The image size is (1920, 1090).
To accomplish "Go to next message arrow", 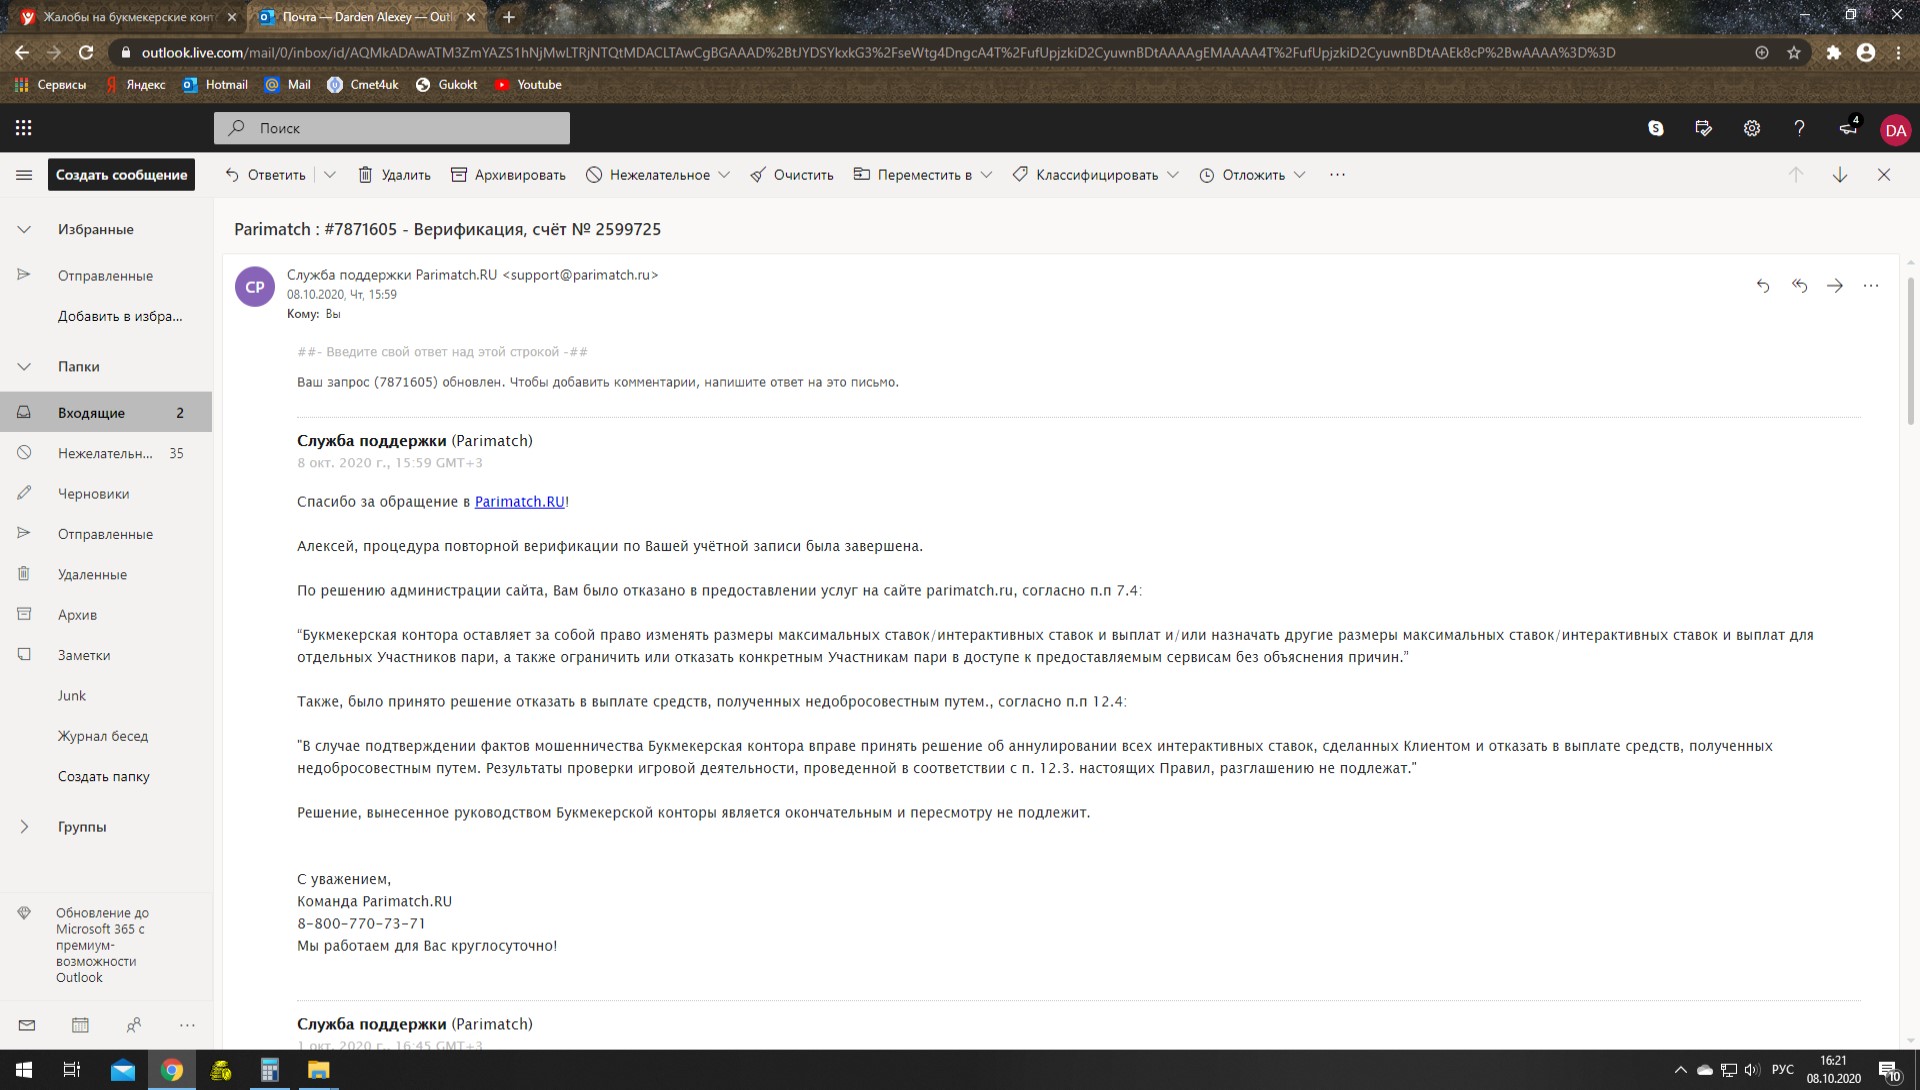I will (1840, 175).
